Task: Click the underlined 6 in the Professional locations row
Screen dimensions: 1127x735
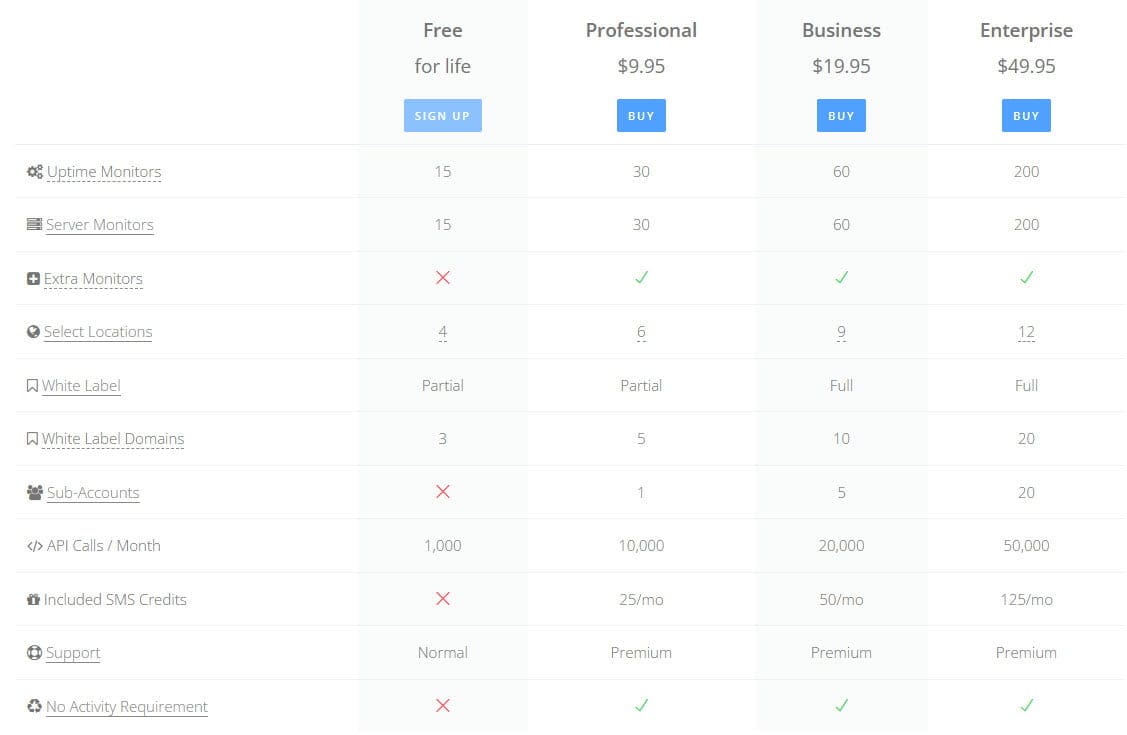Action: (640, 331)
